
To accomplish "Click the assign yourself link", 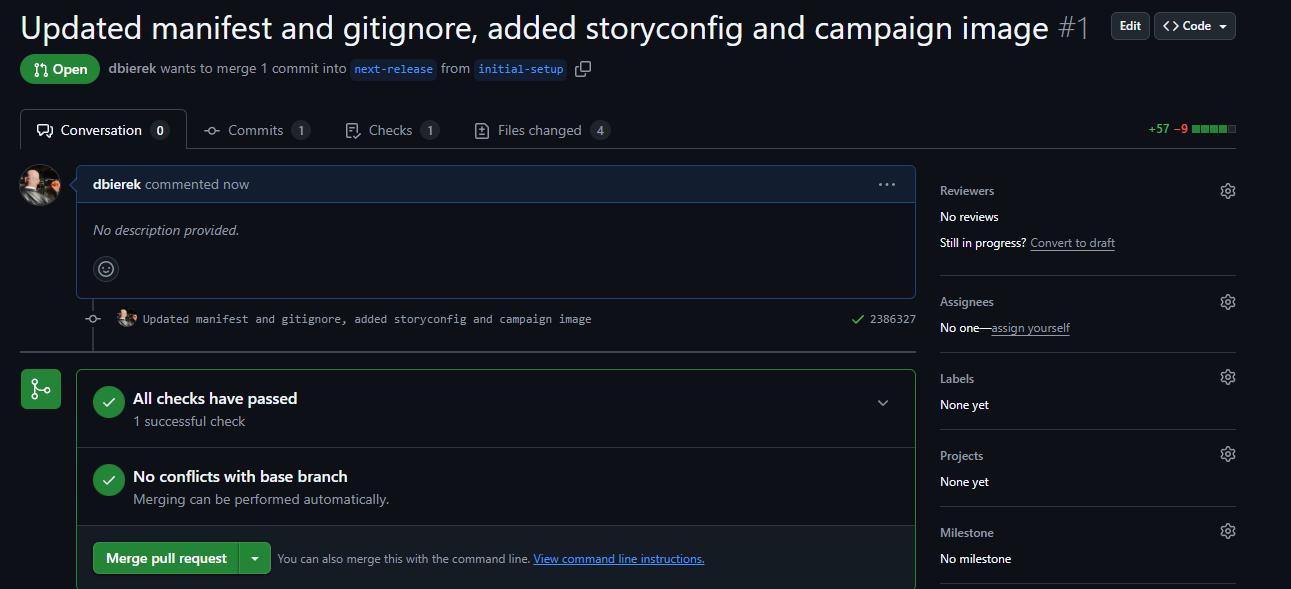I will (1030, 328).
